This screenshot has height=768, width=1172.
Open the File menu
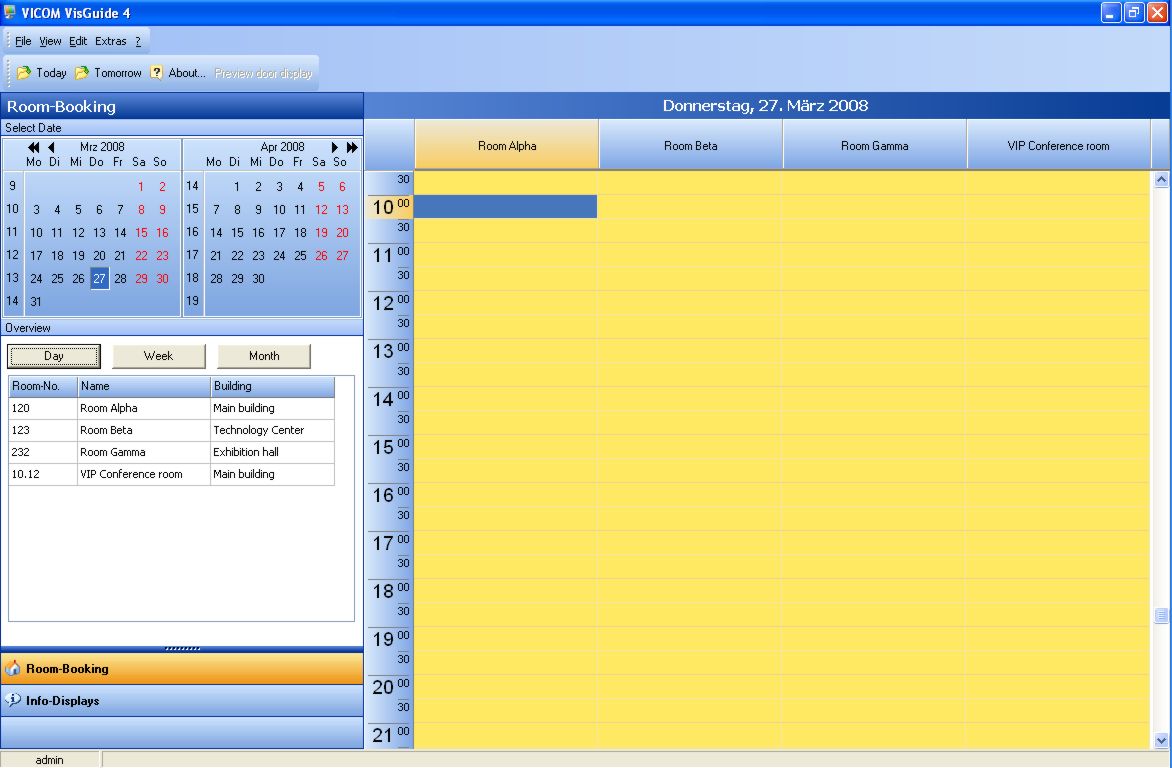pyautogui.click(x=23, y=41)
